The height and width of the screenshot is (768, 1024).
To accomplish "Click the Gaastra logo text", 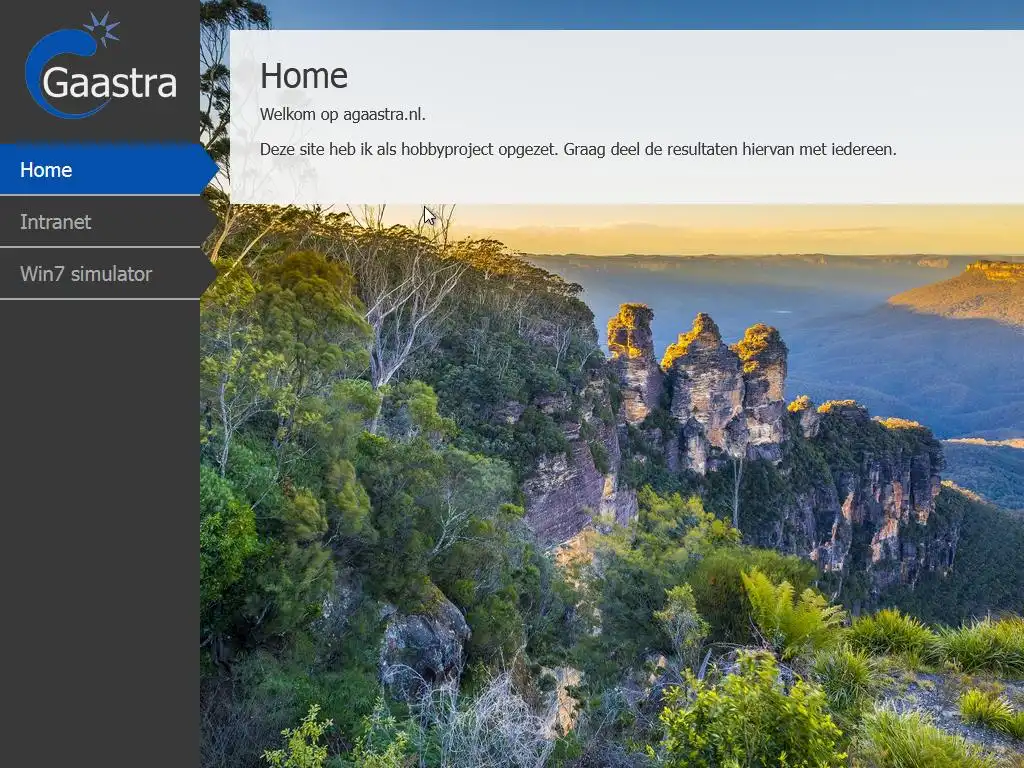I will point(109,82).
